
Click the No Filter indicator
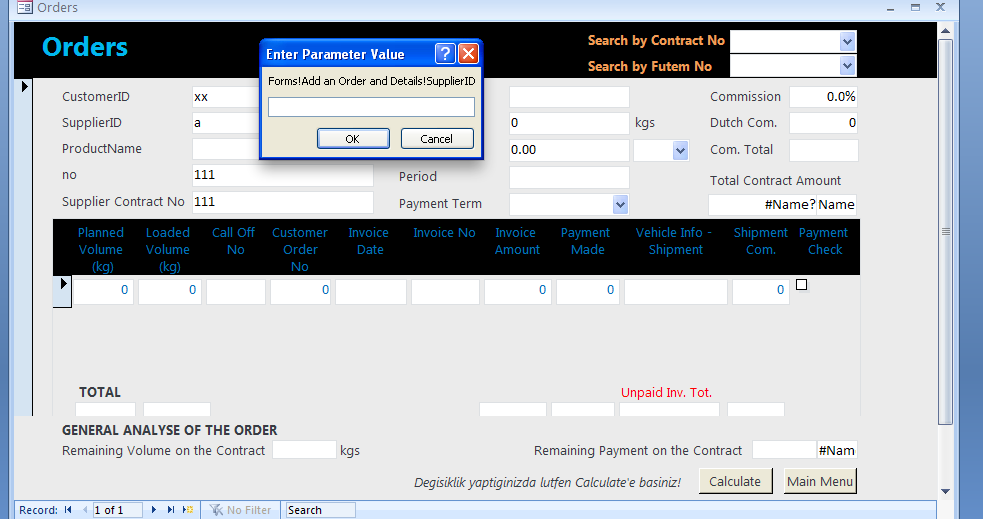tap(240, 510)
